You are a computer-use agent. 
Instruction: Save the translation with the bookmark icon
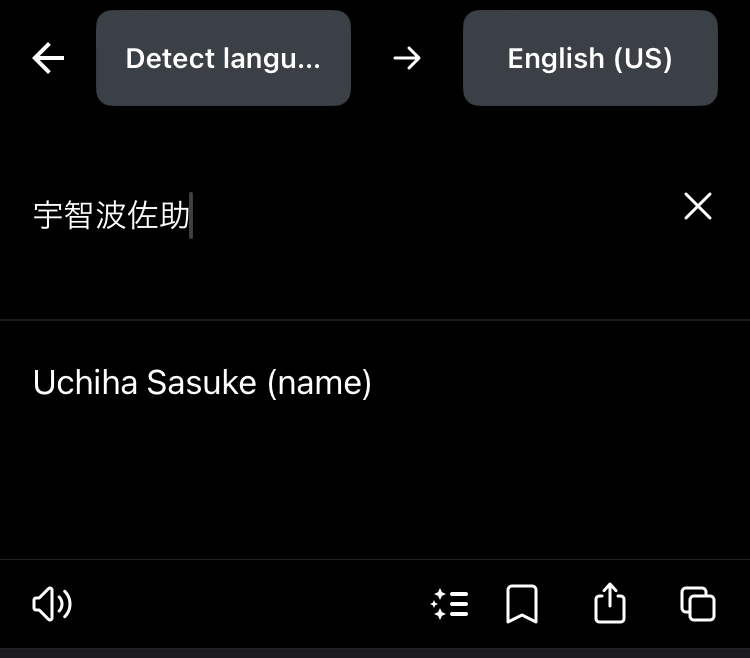coord(522,604)
